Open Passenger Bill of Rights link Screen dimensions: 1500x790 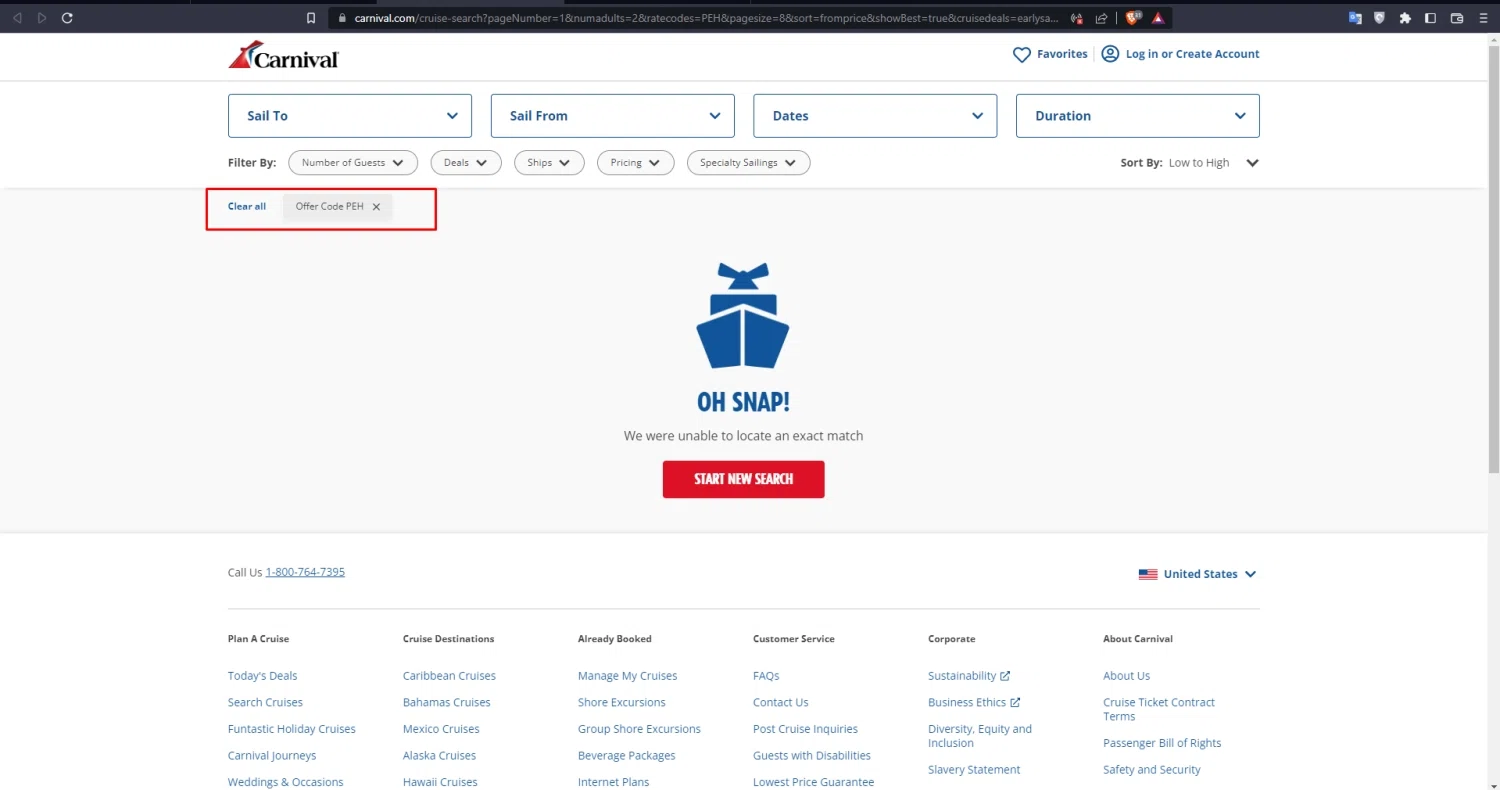[x=1162, y=743]
